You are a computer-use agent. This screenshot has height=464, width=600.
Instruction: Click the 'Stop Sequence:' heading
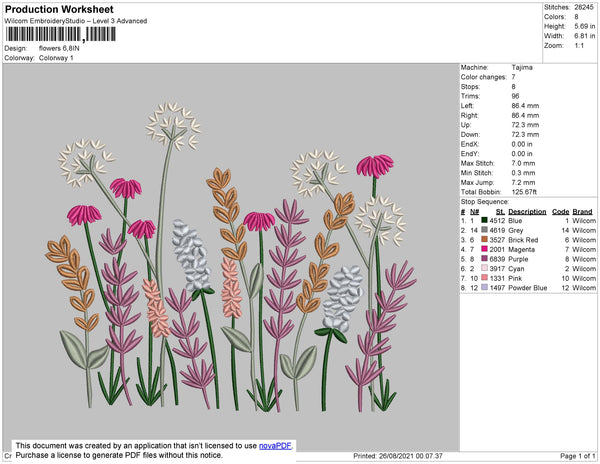[485, 202]
